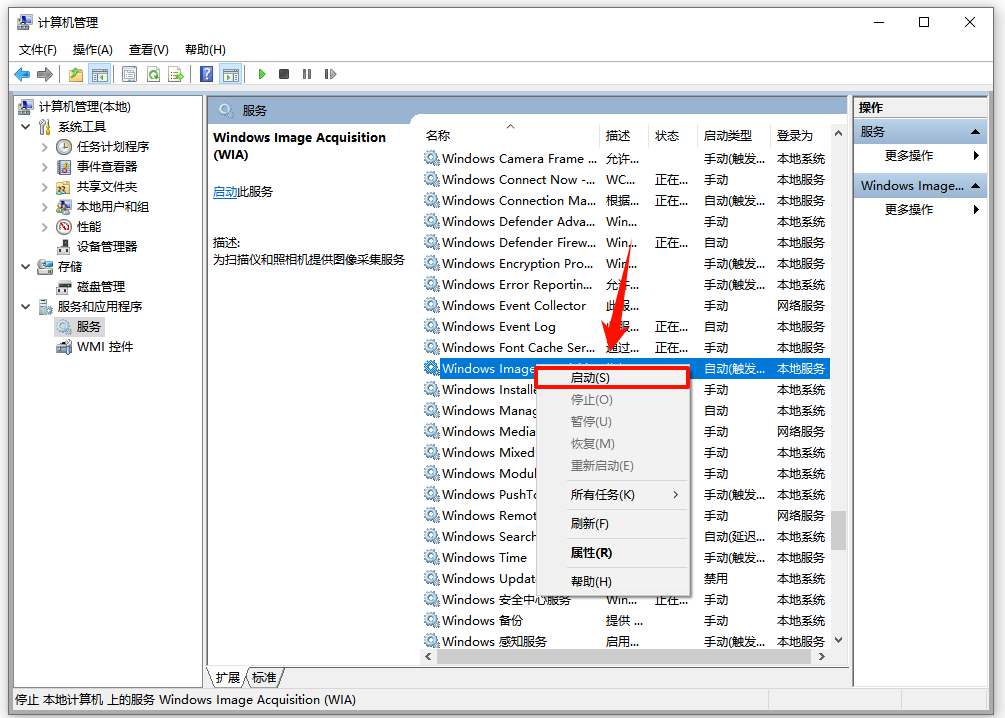The image size is (1005, 718).
Task: Switch to the 扩展 tab
Action: pyautogui.click(x=227, y=678)
